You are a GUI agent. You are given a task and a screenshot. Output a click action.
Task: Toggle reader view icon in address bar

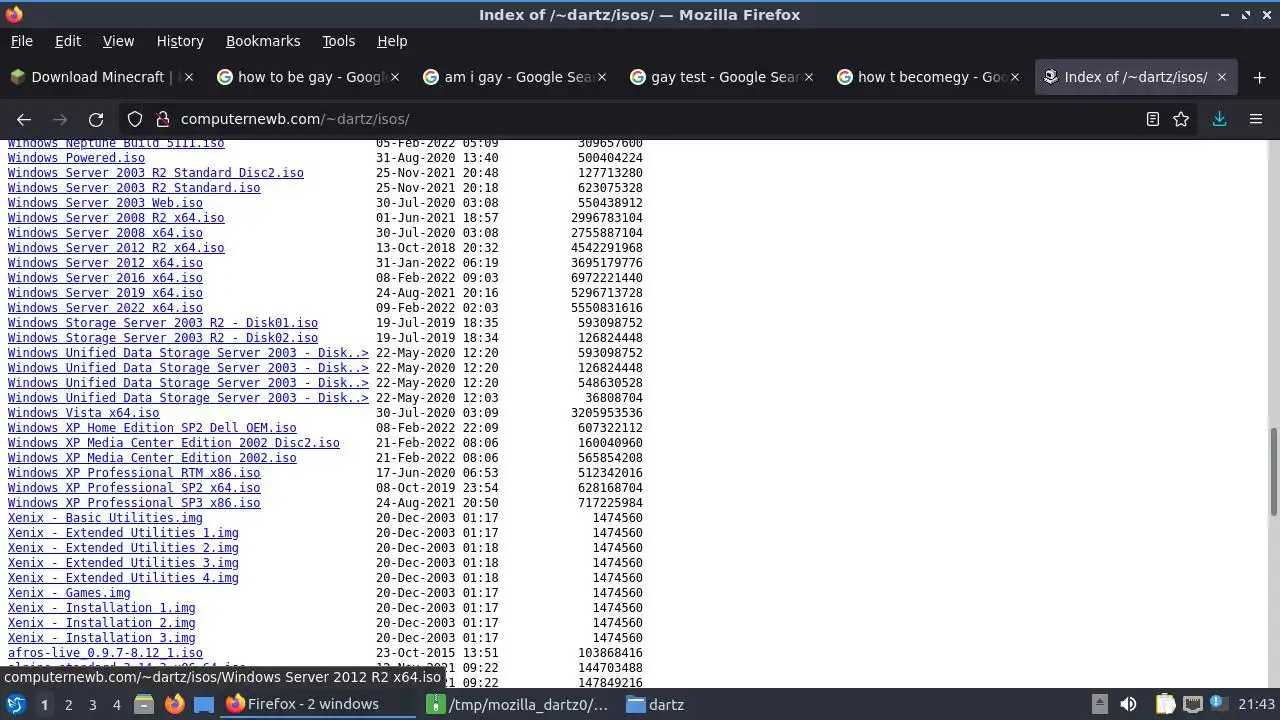pos(1153,119)
